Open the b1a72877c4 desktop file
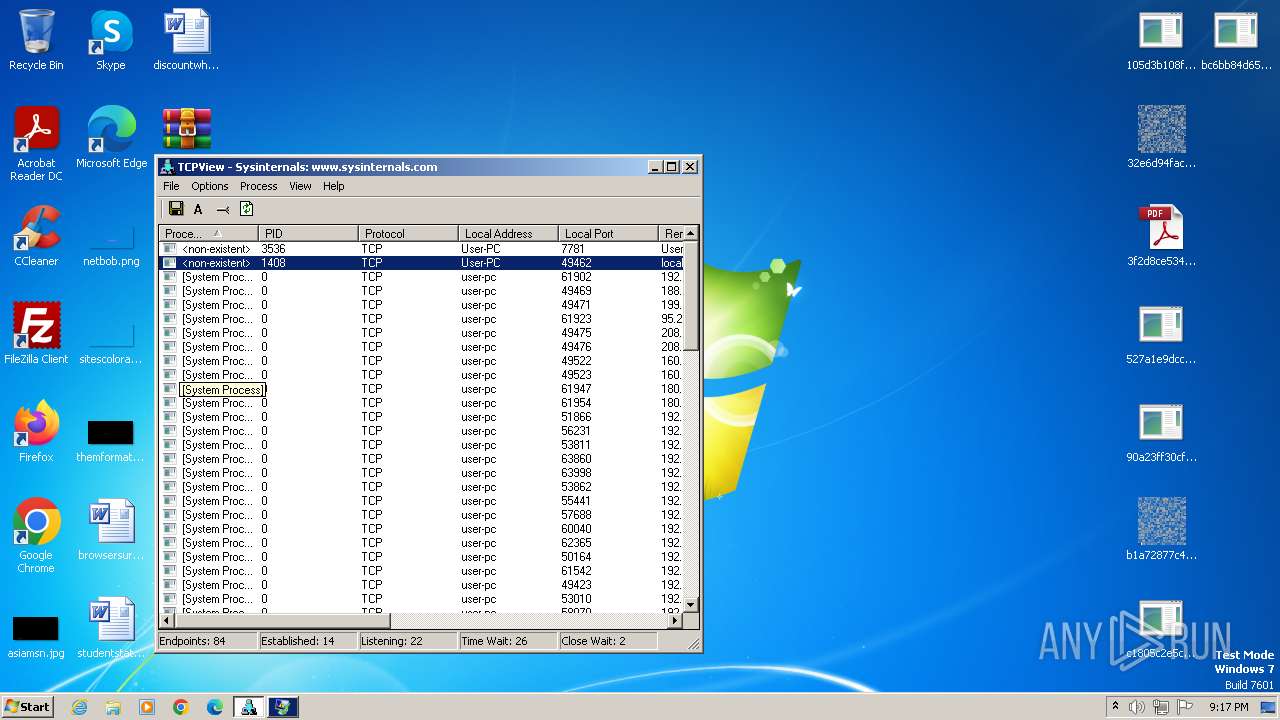 coord(1161,530)
